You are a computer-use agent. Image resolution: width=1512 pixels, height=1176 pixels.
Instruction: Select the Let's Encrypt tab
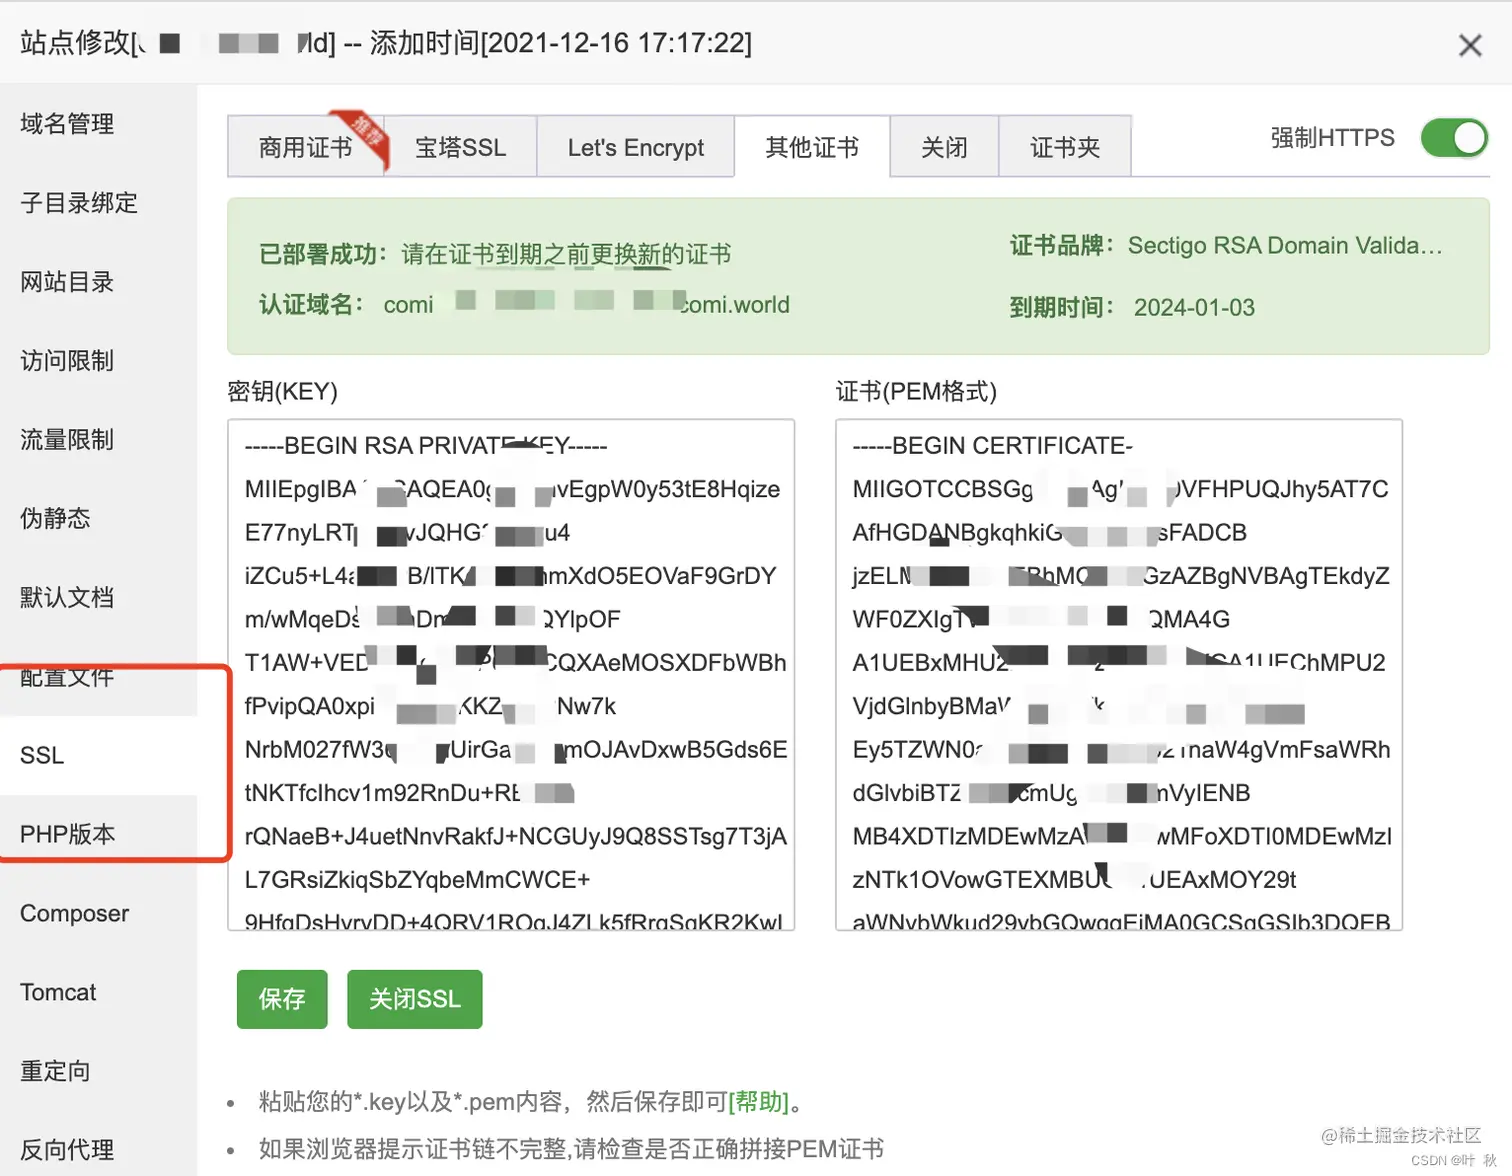pos(636,147)
